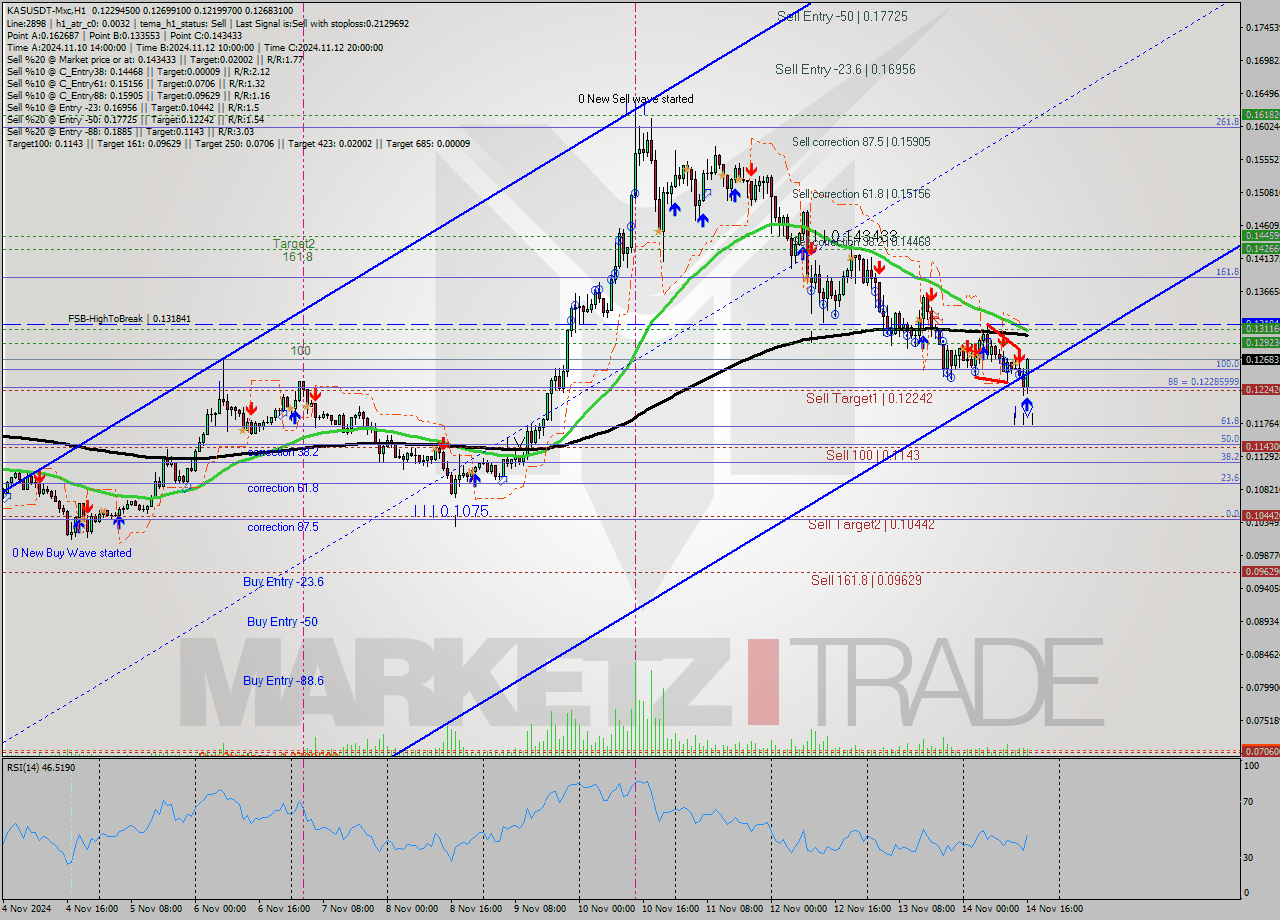Click the green 0.14266 price tag
The width and height of the screenshot is (1280, 920).
1260,248
